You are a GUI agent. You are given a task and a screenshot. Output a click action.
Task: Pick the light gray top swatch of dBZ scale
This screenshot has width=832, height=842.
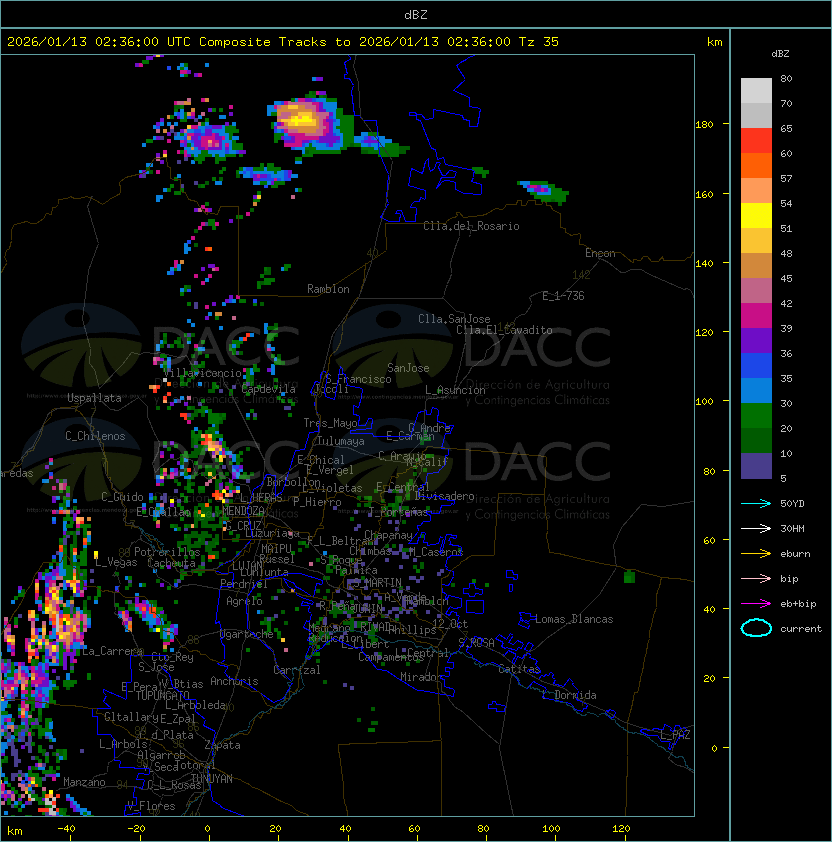[x=756, y=91]
